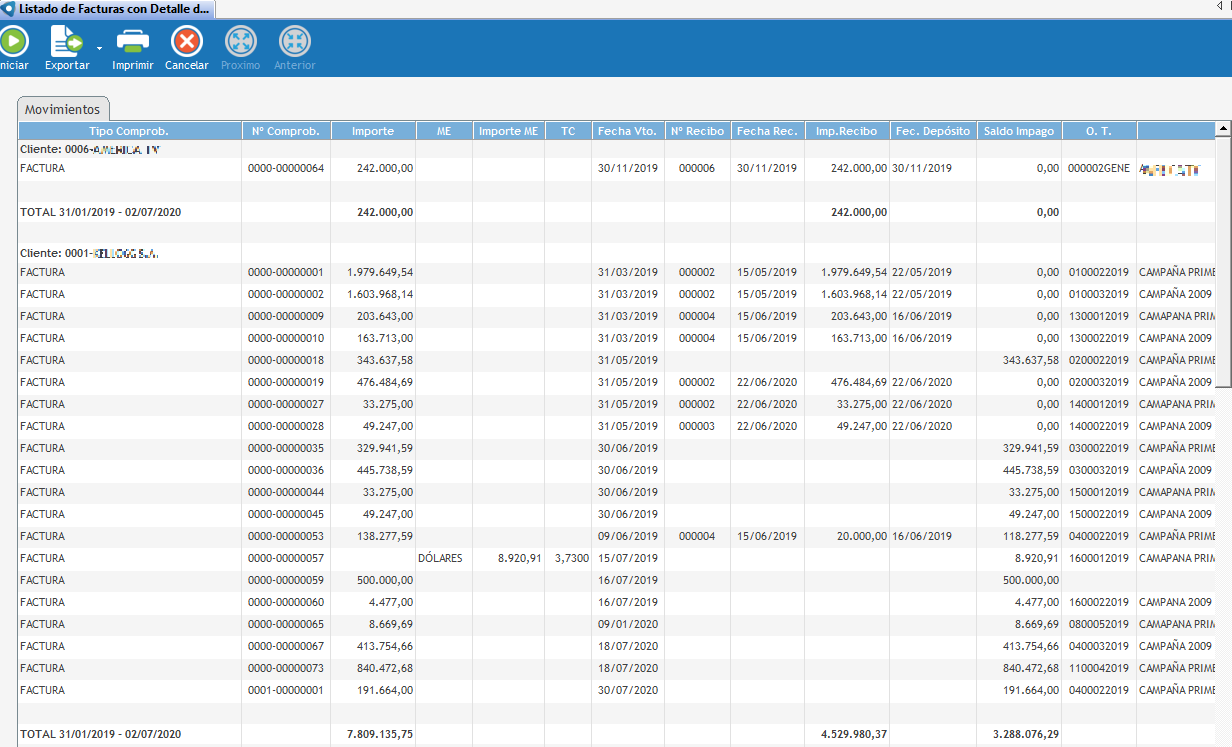Select the Tipo Comprob. column header
Screen dimensions: 1232x747
129,131
